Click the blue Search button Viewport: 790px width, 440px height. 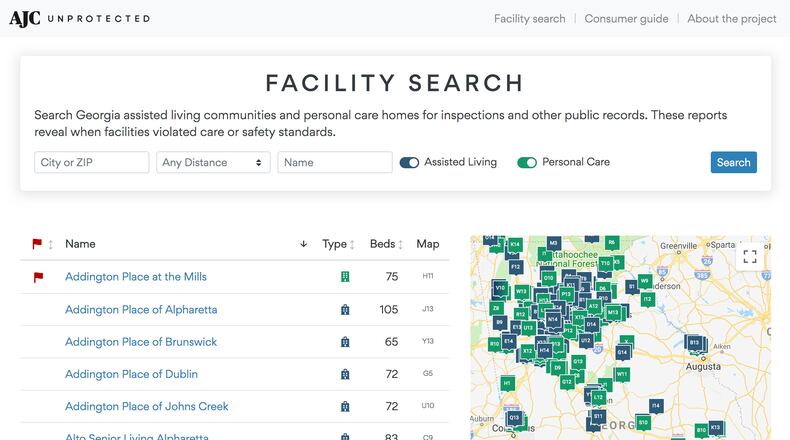pyautogui.click(x=734, y=162)
